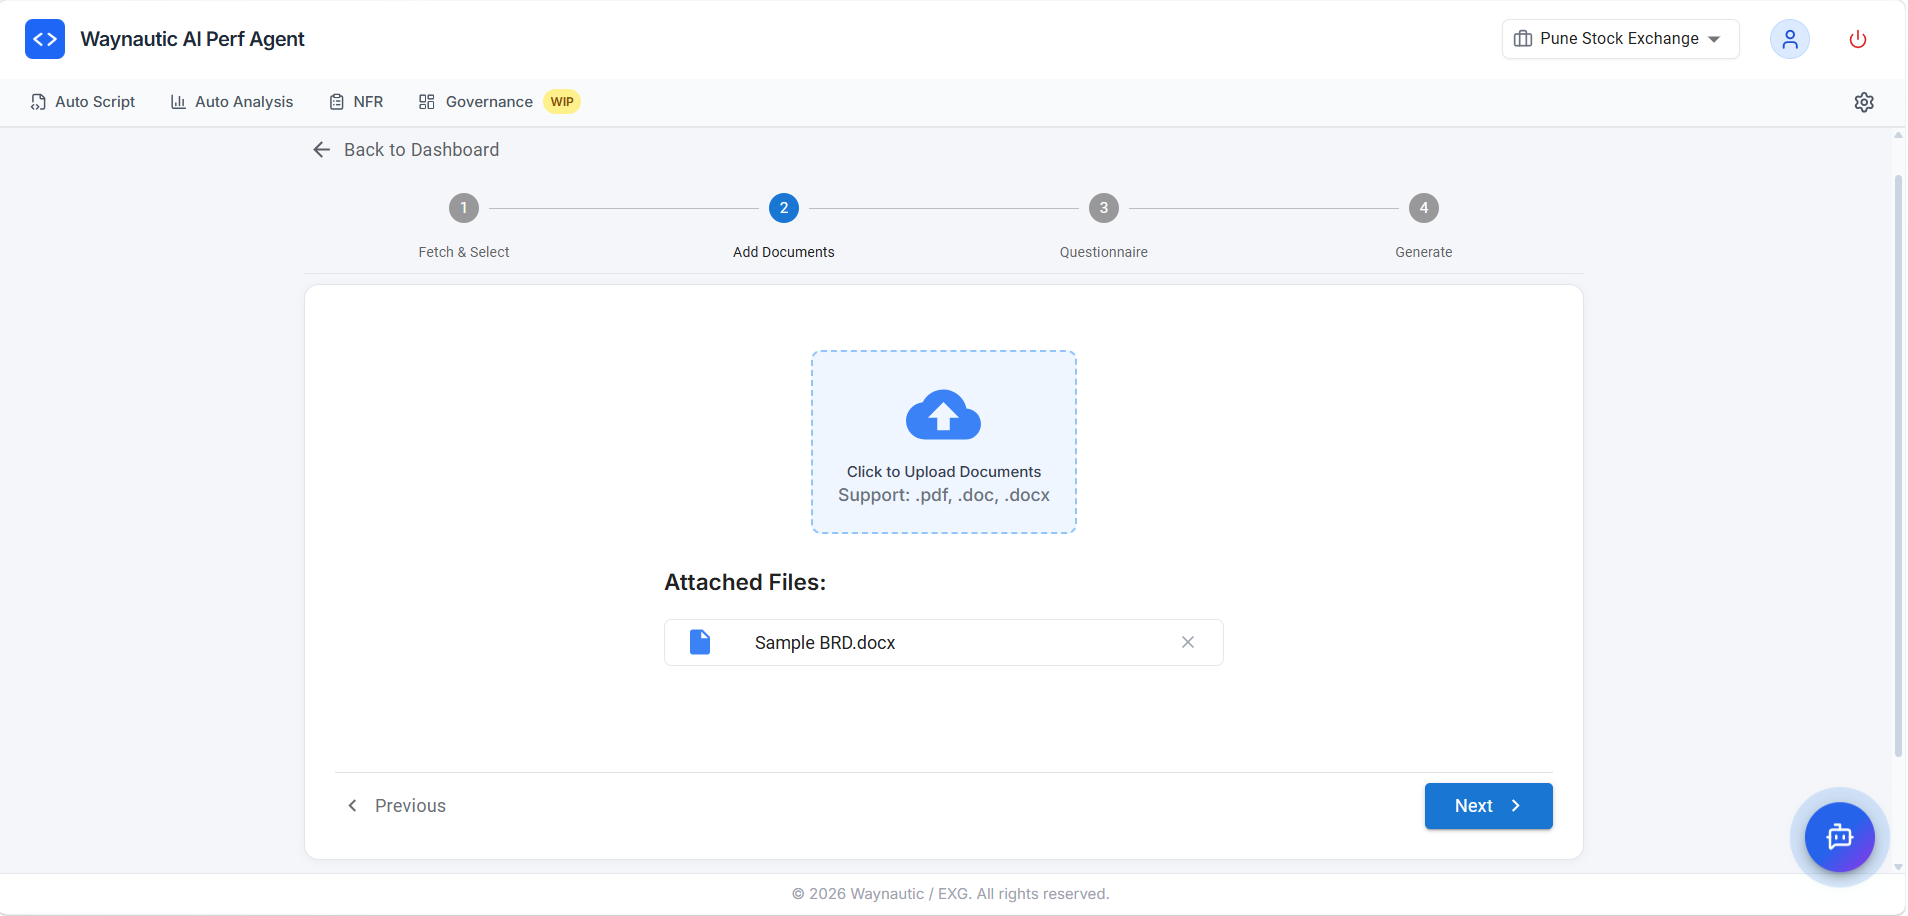The image size is (1908, 916).
Task: Click the Back to Dashboard link
Action: [421, 149]
